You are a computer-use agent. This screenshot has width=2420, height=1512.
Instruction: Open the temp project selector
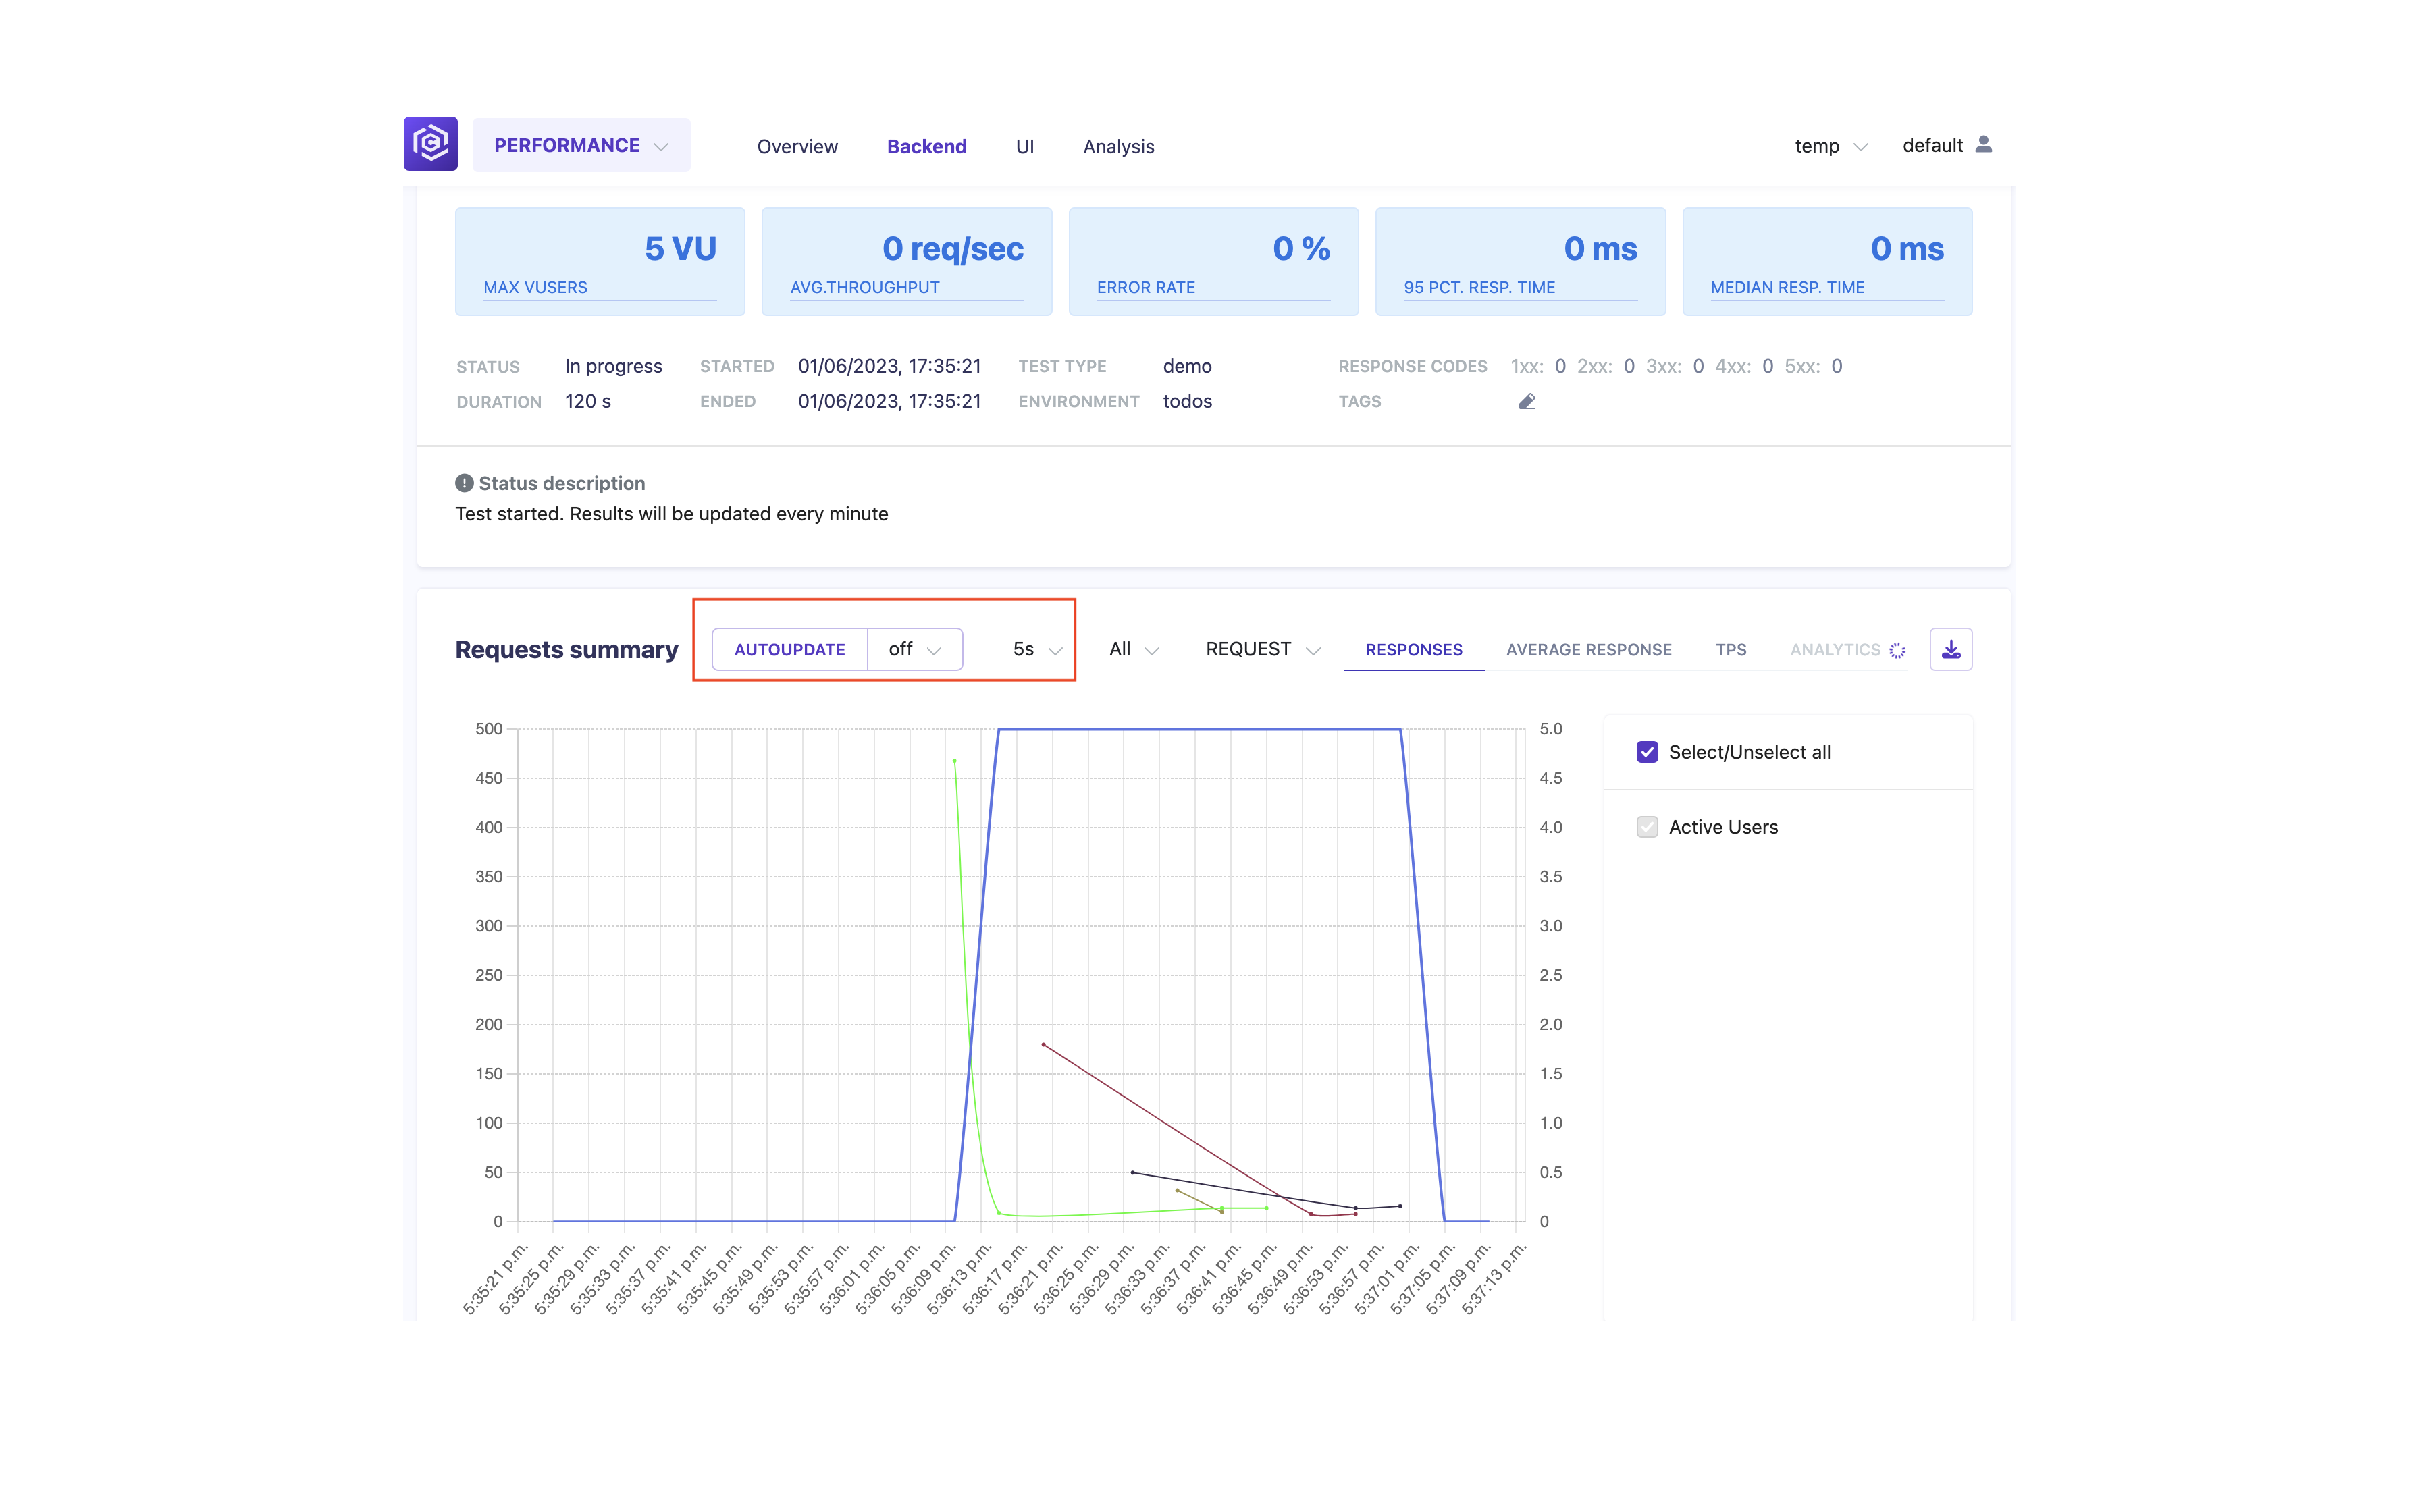(1831, 146)
